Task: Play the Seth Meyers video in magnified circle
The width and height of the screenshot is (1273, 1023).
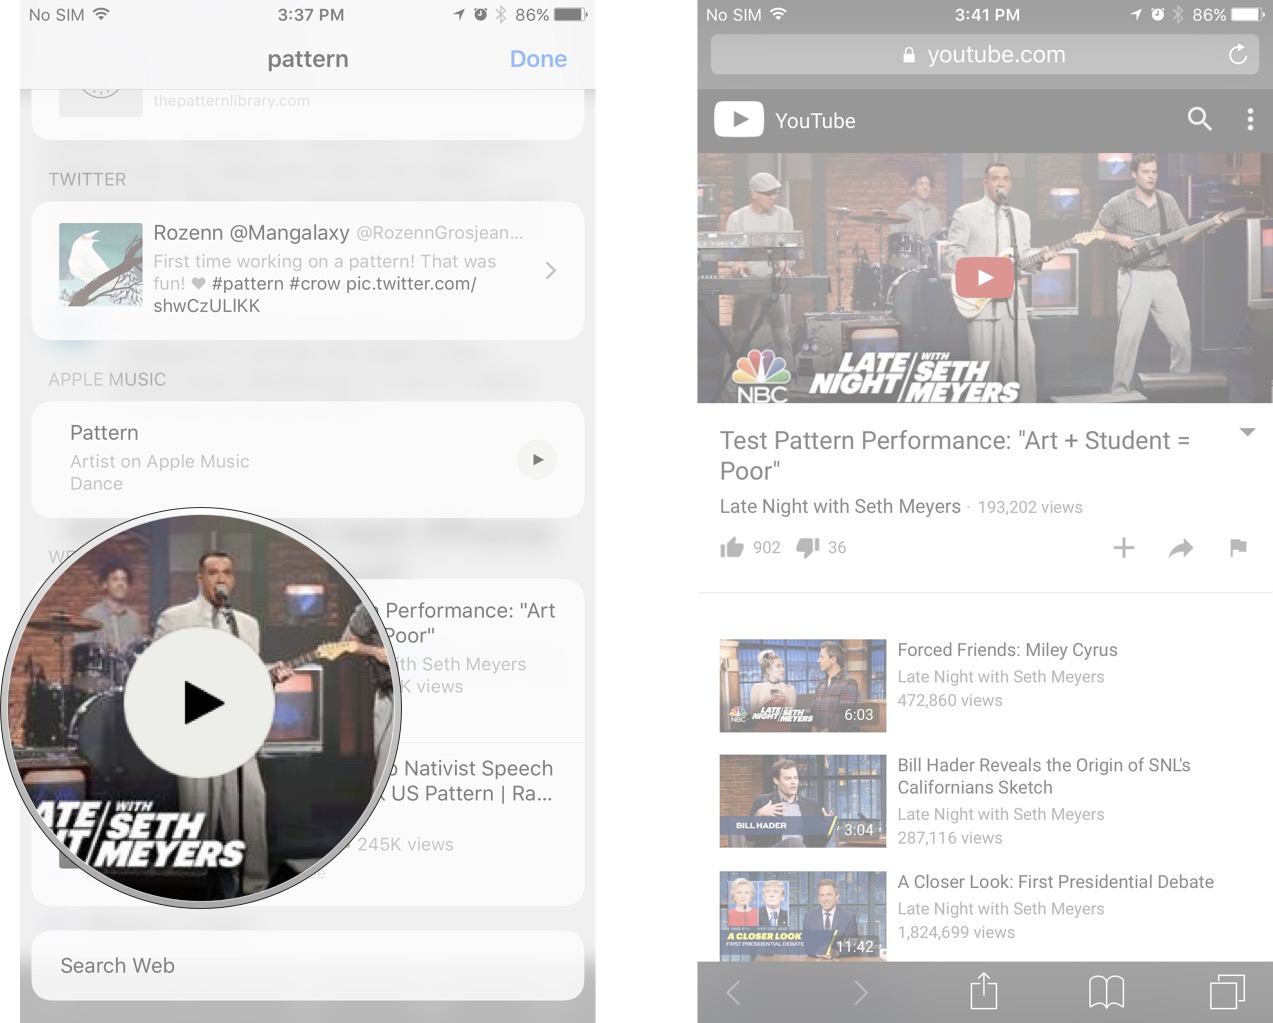Action: (200, 704)
